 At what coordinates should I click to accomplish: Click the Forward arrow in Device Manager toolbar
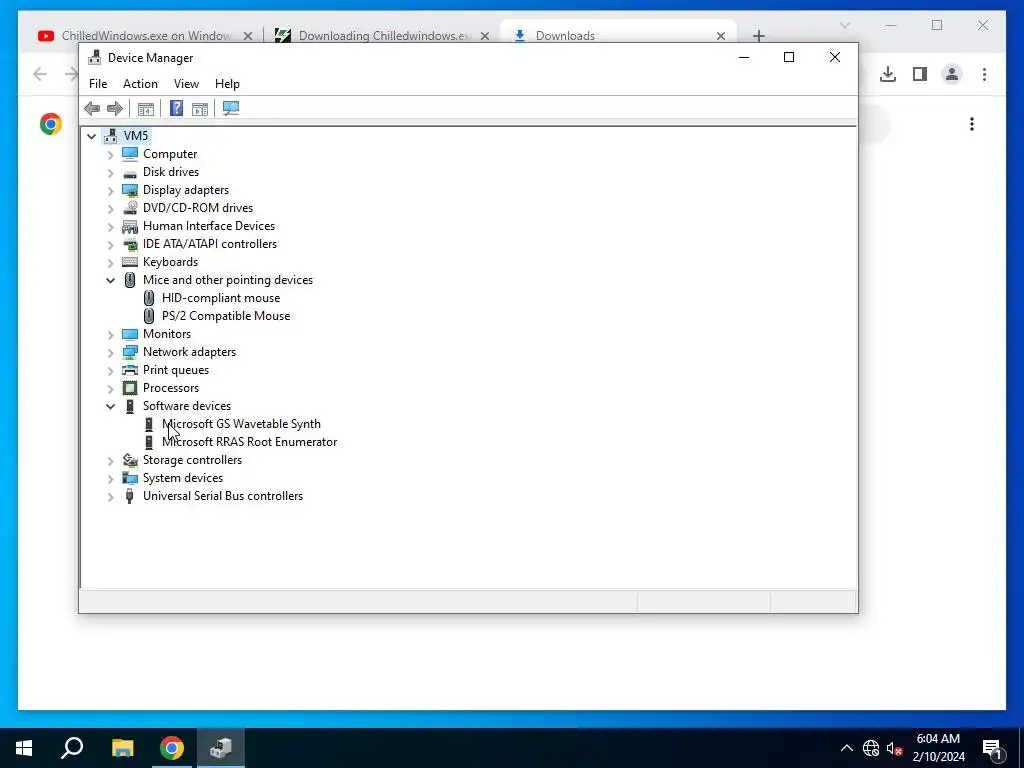[x=115, y=108]
